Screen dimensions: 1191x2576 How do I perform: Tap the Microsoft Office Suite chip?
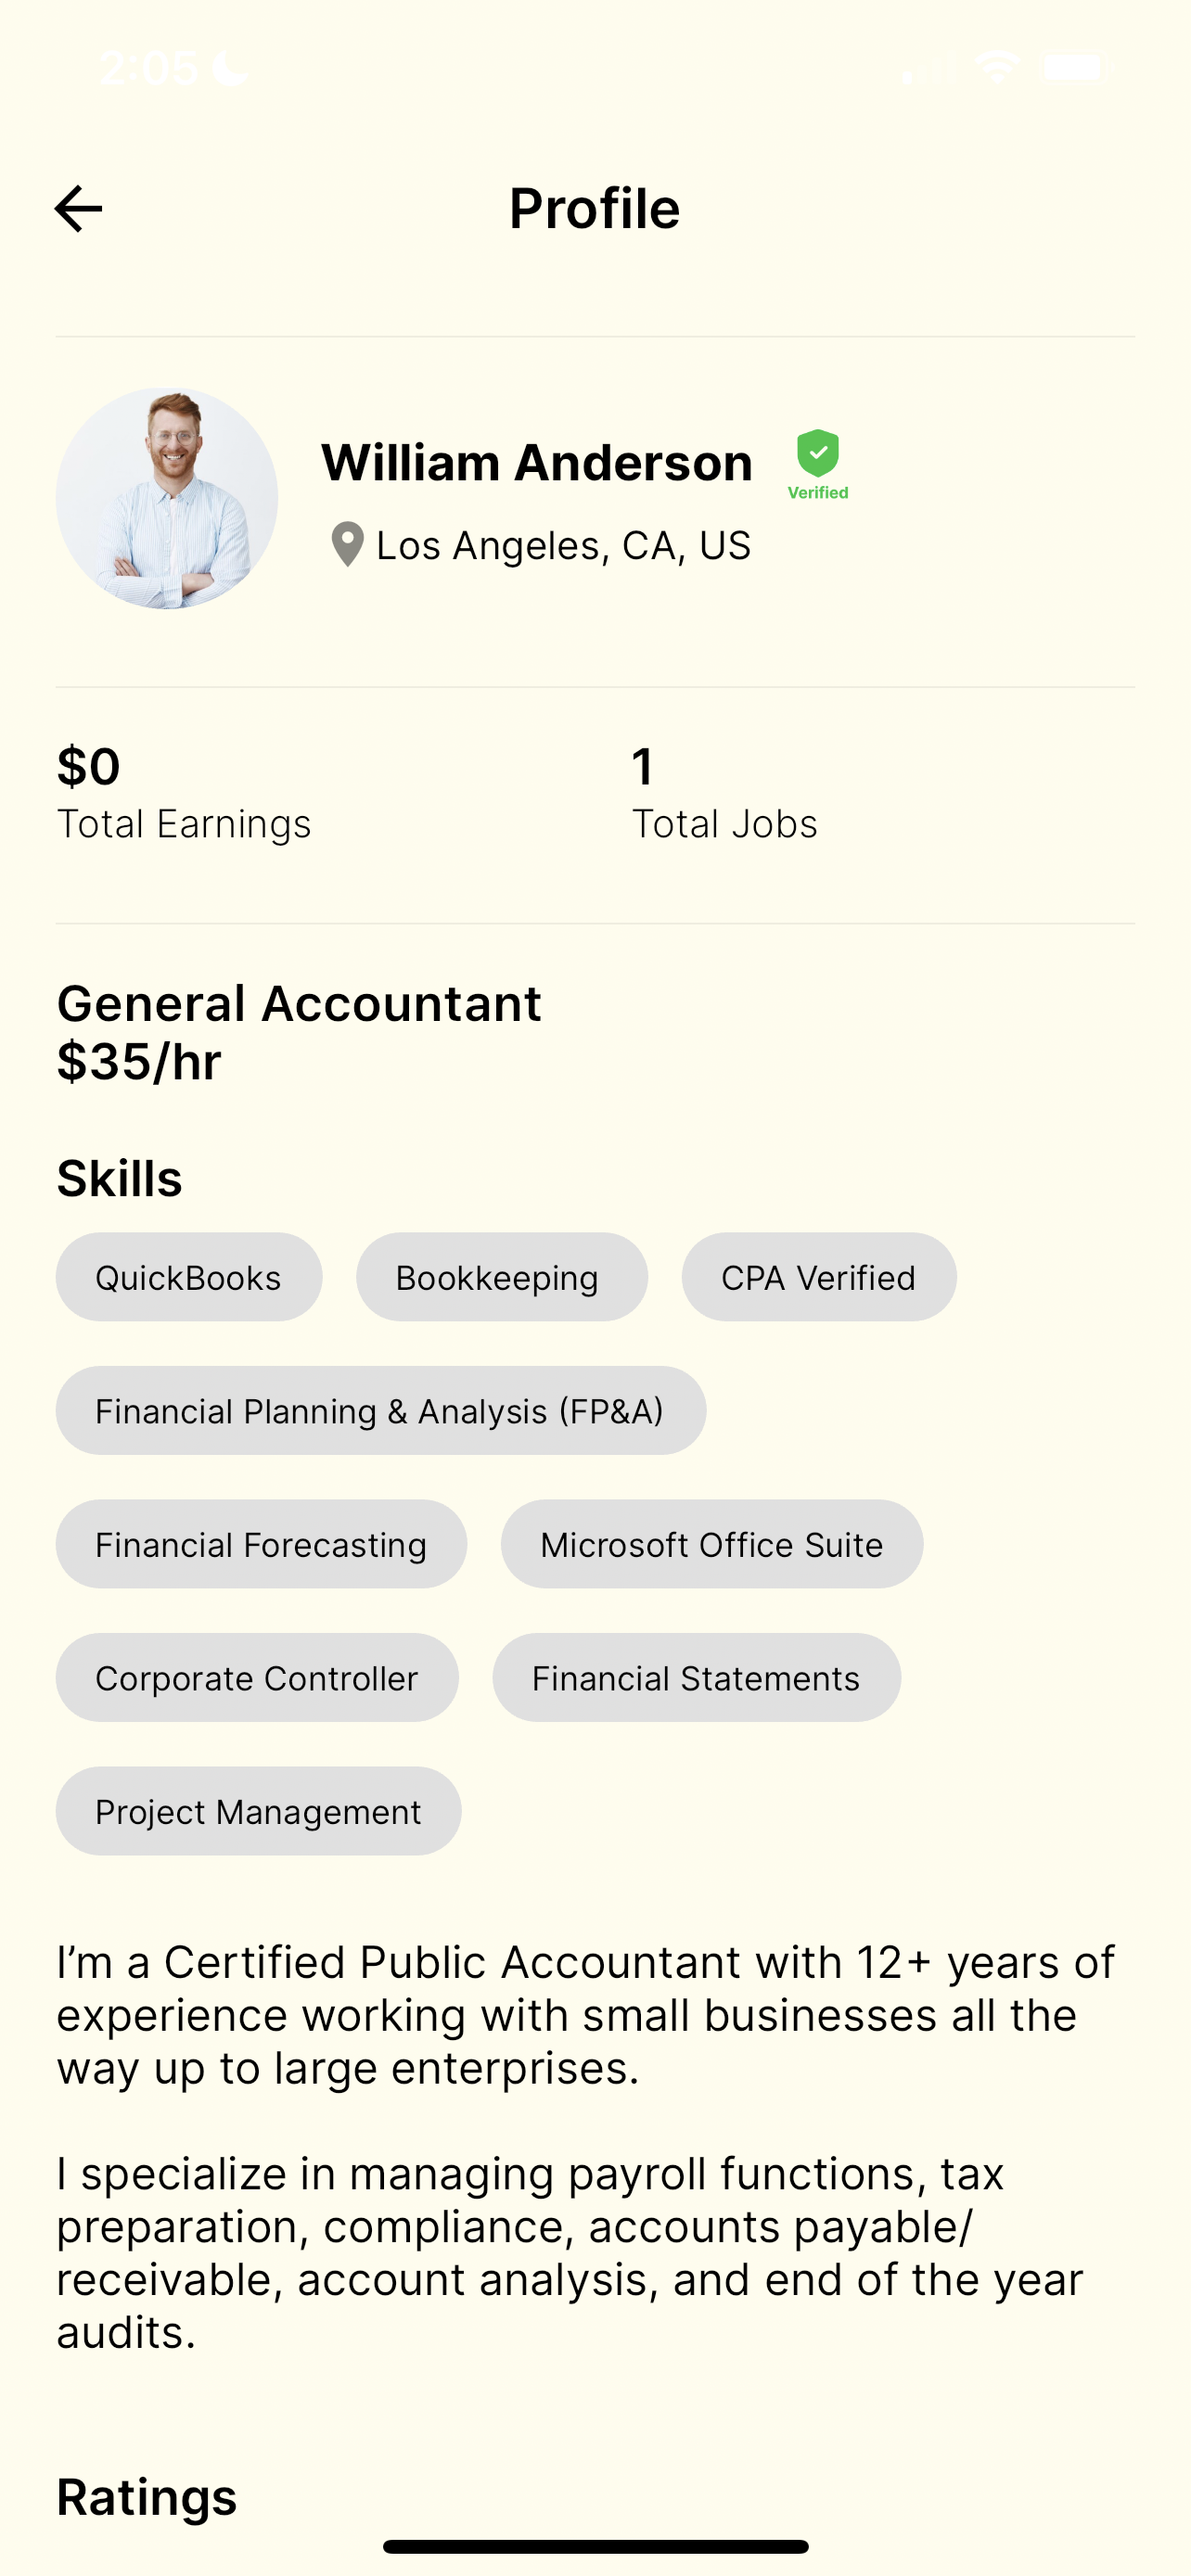click(711, 1544)
